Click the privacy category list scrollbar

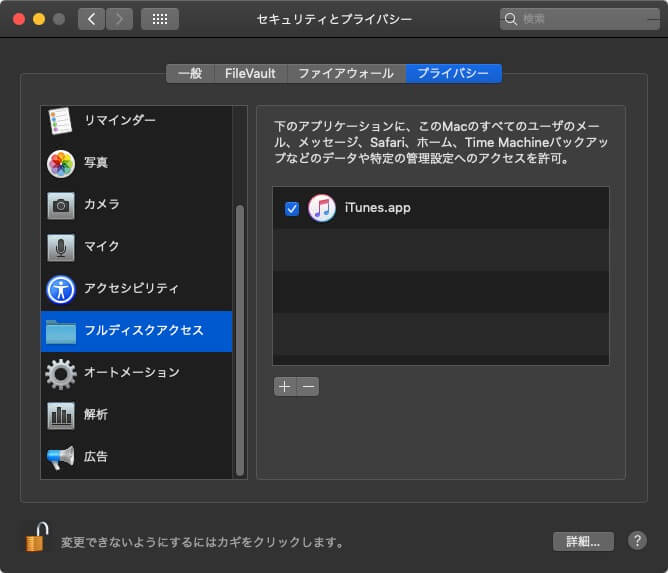click(x=240, y=340)
